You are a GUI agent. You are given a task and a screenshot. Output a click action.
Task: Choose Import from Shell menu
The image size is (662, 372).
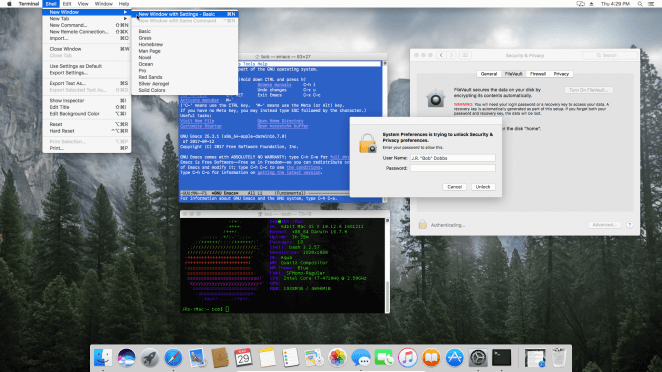87,38
